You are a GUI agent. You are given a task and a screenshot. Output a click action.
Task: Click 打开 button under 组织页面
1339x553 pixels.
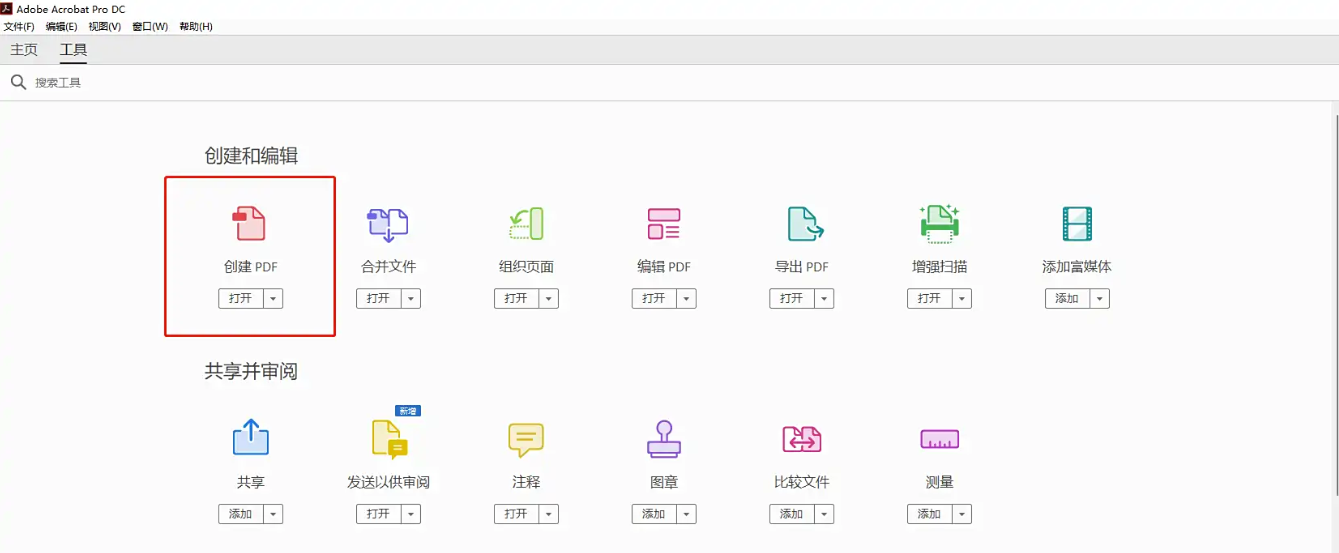[x=517, y=299]
